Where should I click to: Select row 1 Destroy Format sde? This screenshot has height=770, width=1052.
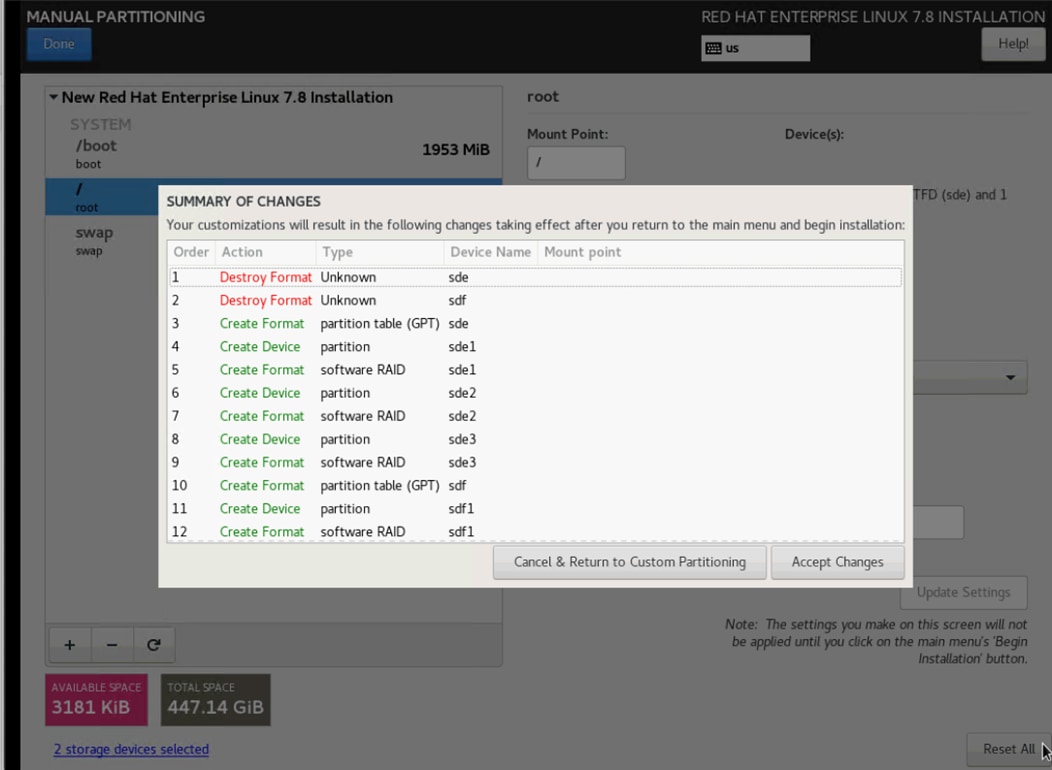pos(535,277)
